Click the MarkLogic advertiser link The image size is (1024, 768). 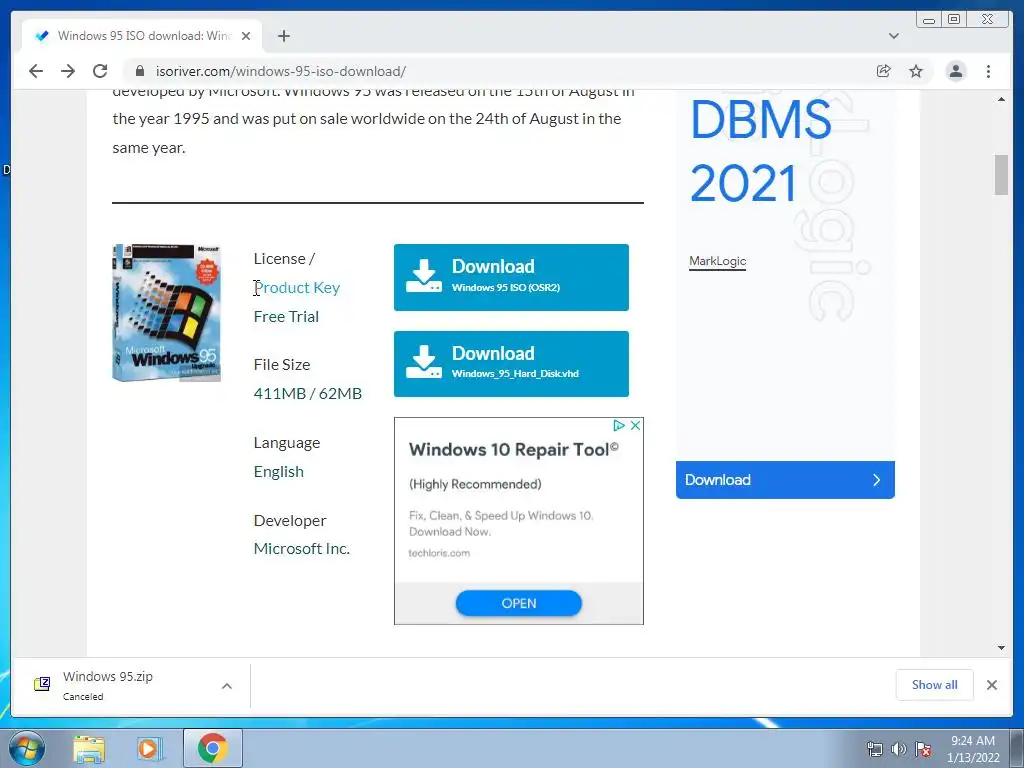(718, 261)
